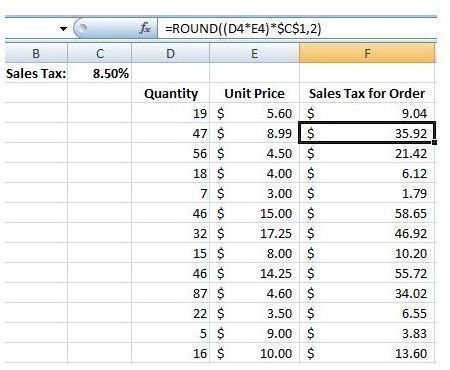Select the 8.50% tax rate cell
Image resolution: width=450 pixels, height=370 pixels.
(100, 73)
